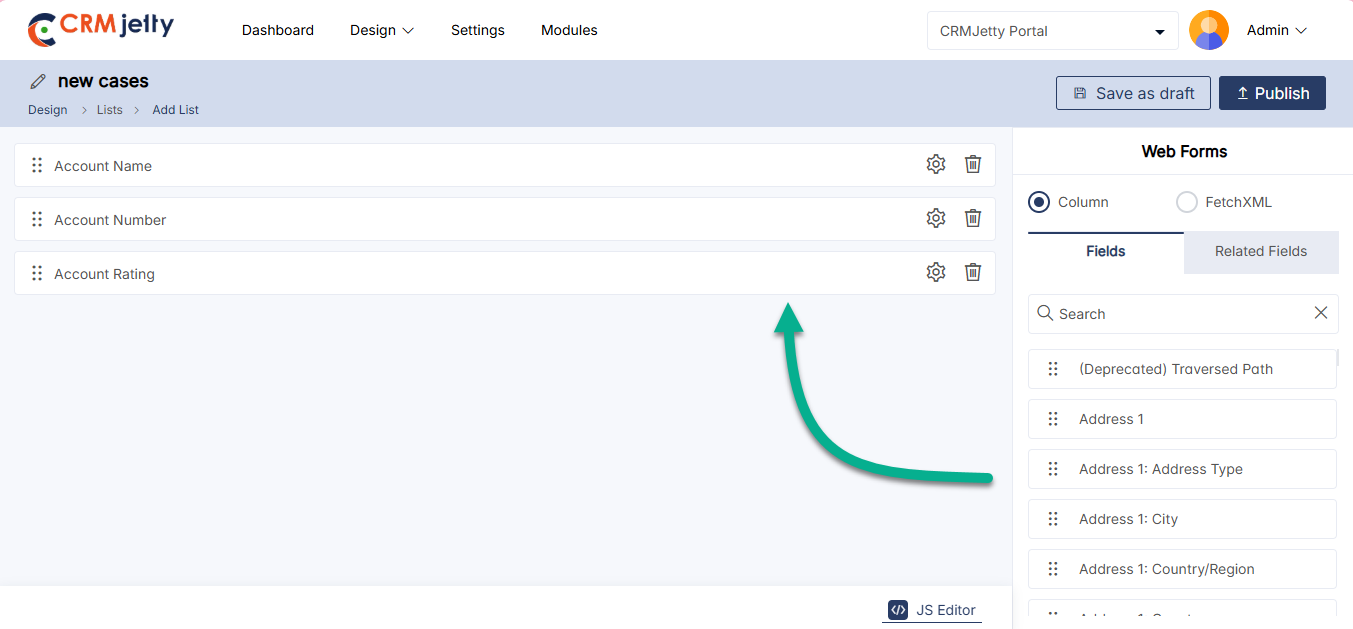Clear the search with the X icon

pyautogui.click(x=1320, y=313)
